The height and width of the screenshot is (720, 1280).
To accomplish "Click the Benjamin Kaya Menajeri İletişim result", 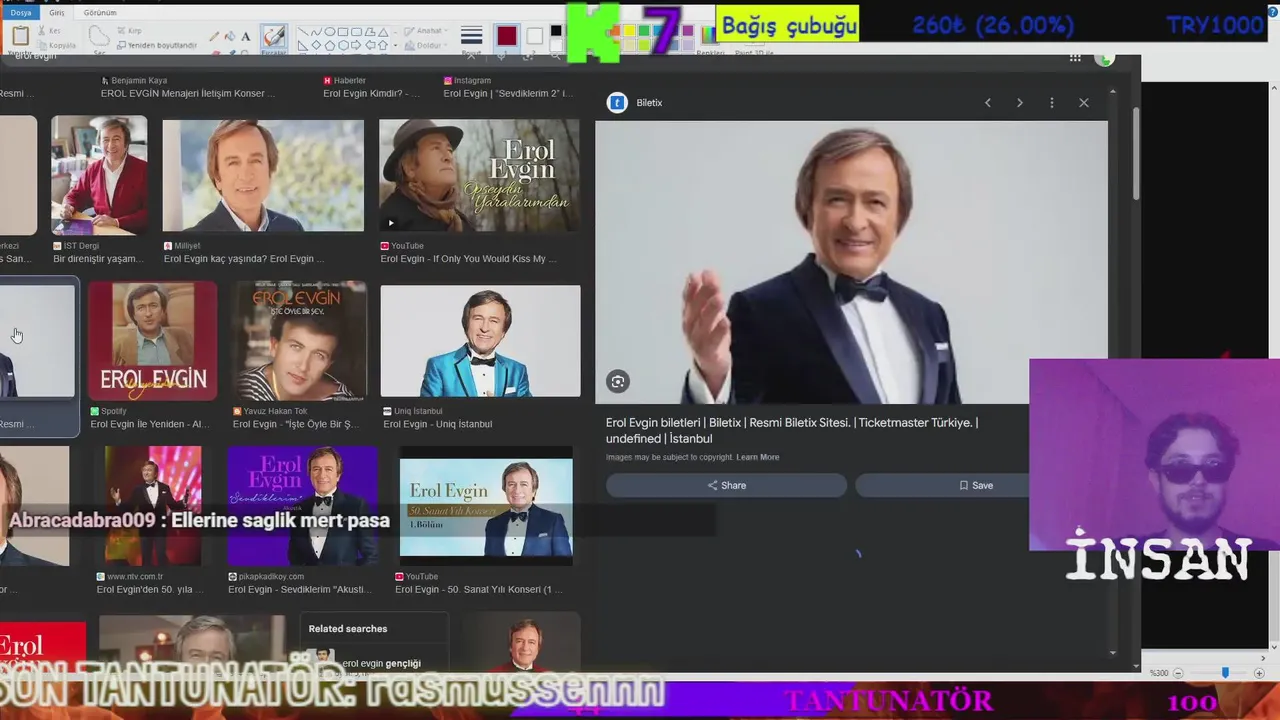I will pyautogui.click(x=188, y=87).
